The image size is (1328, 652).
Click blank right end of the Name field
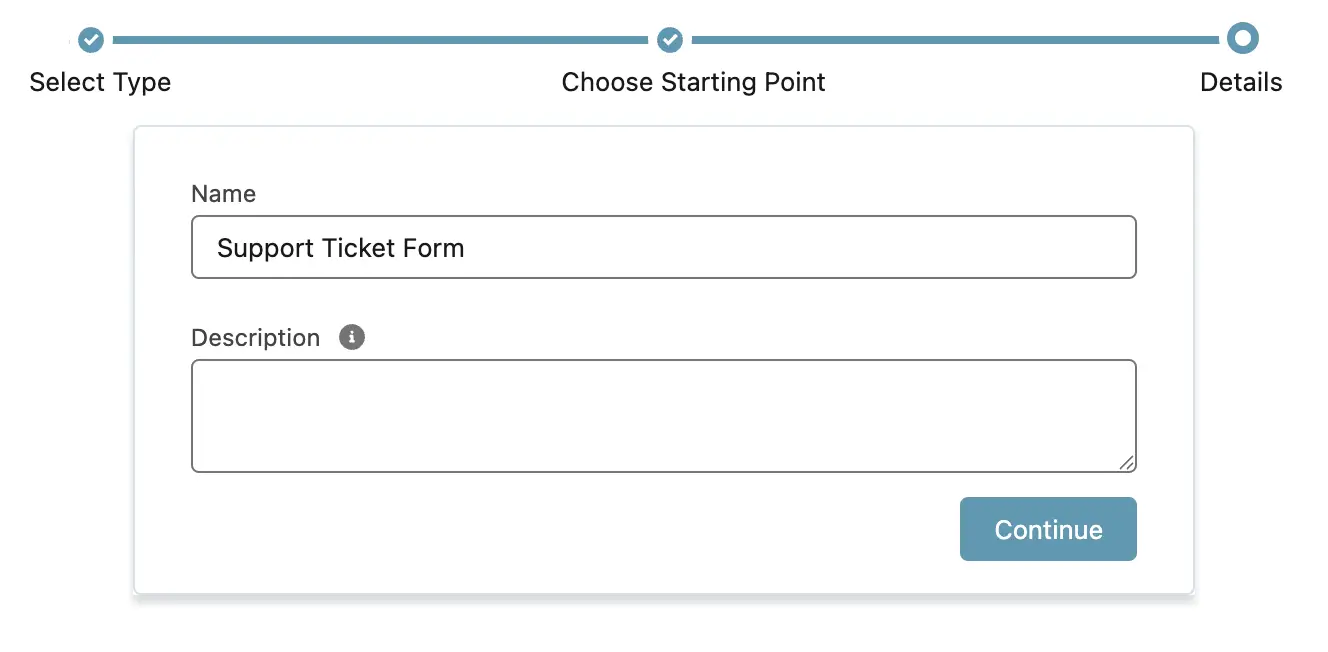coord(800,247)
